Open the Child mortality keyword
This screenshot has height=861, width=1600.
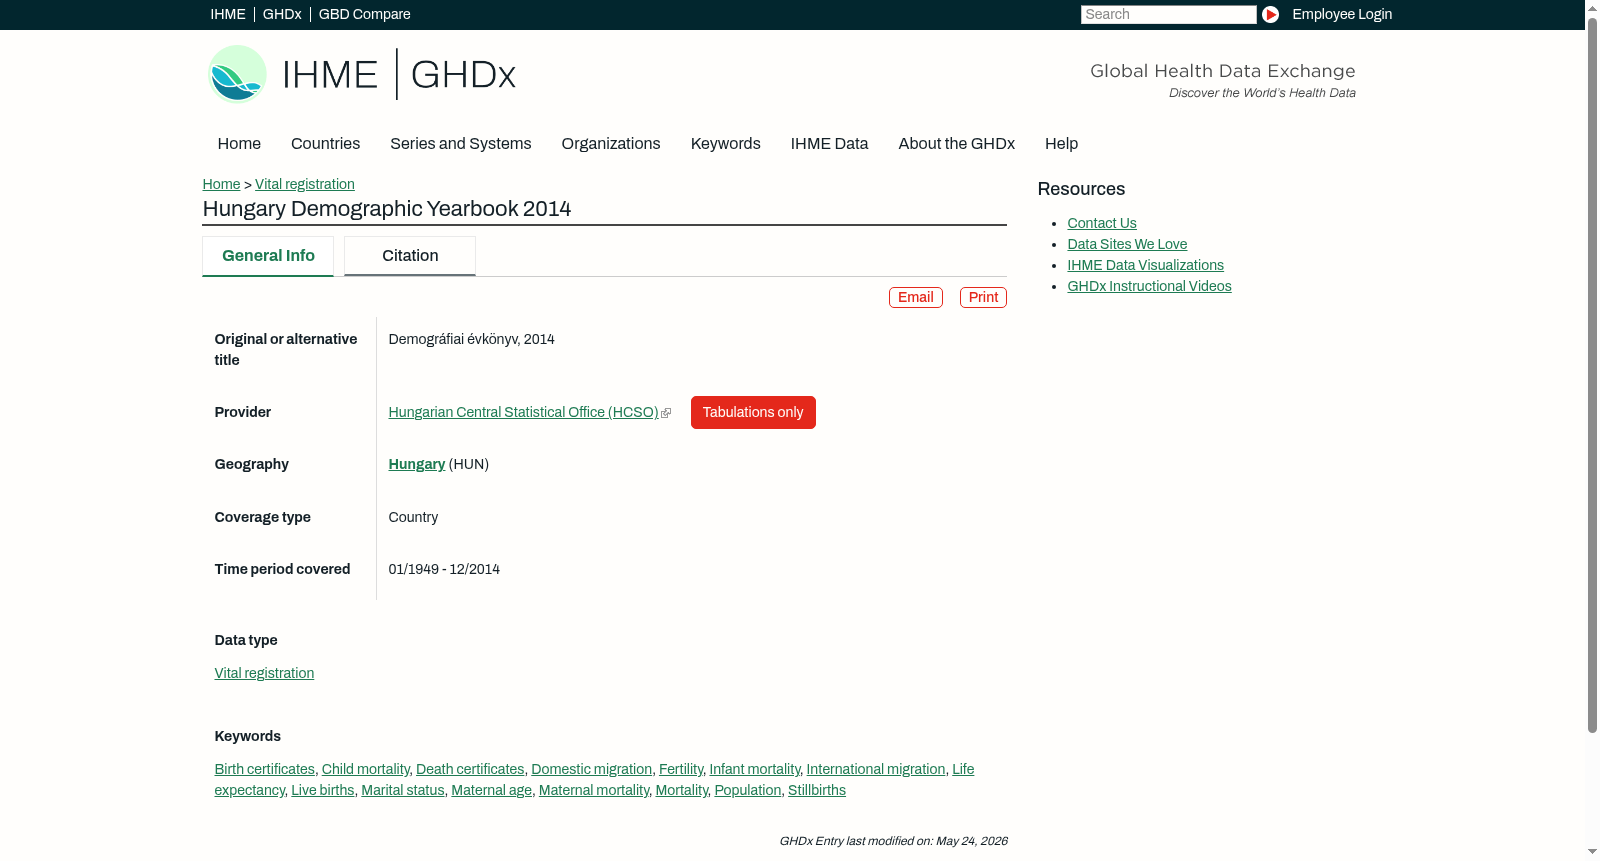(366, 769)
